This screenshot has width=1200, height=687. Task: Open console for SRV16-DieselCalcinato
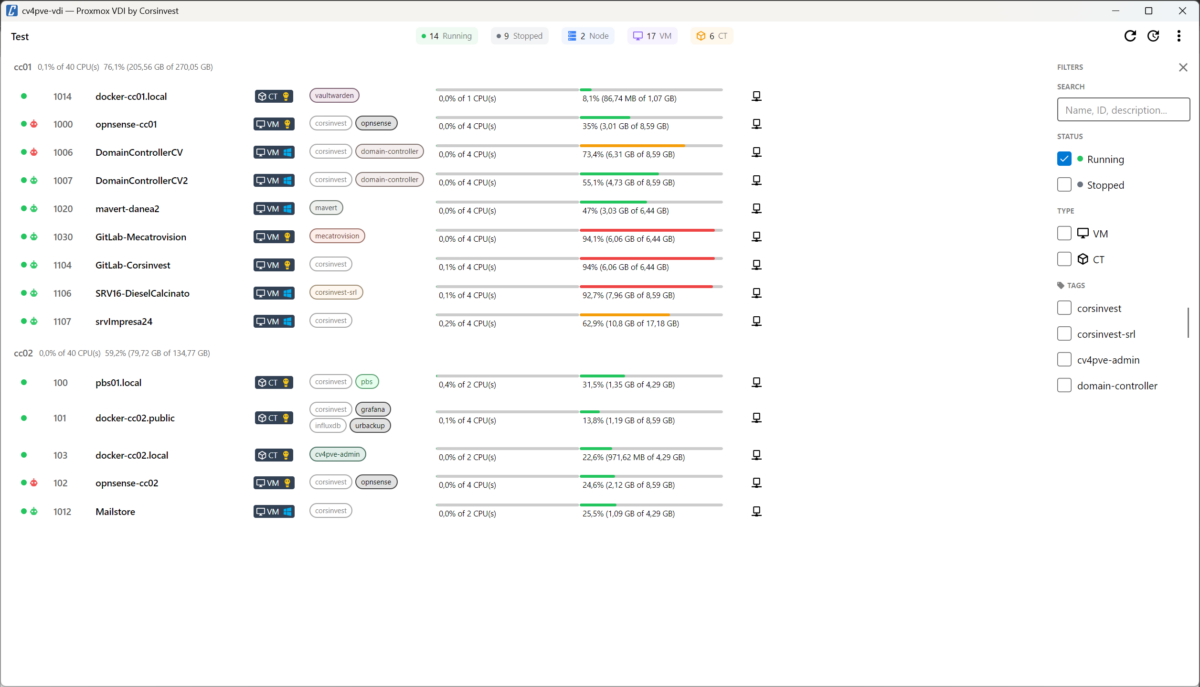(757, 293)
